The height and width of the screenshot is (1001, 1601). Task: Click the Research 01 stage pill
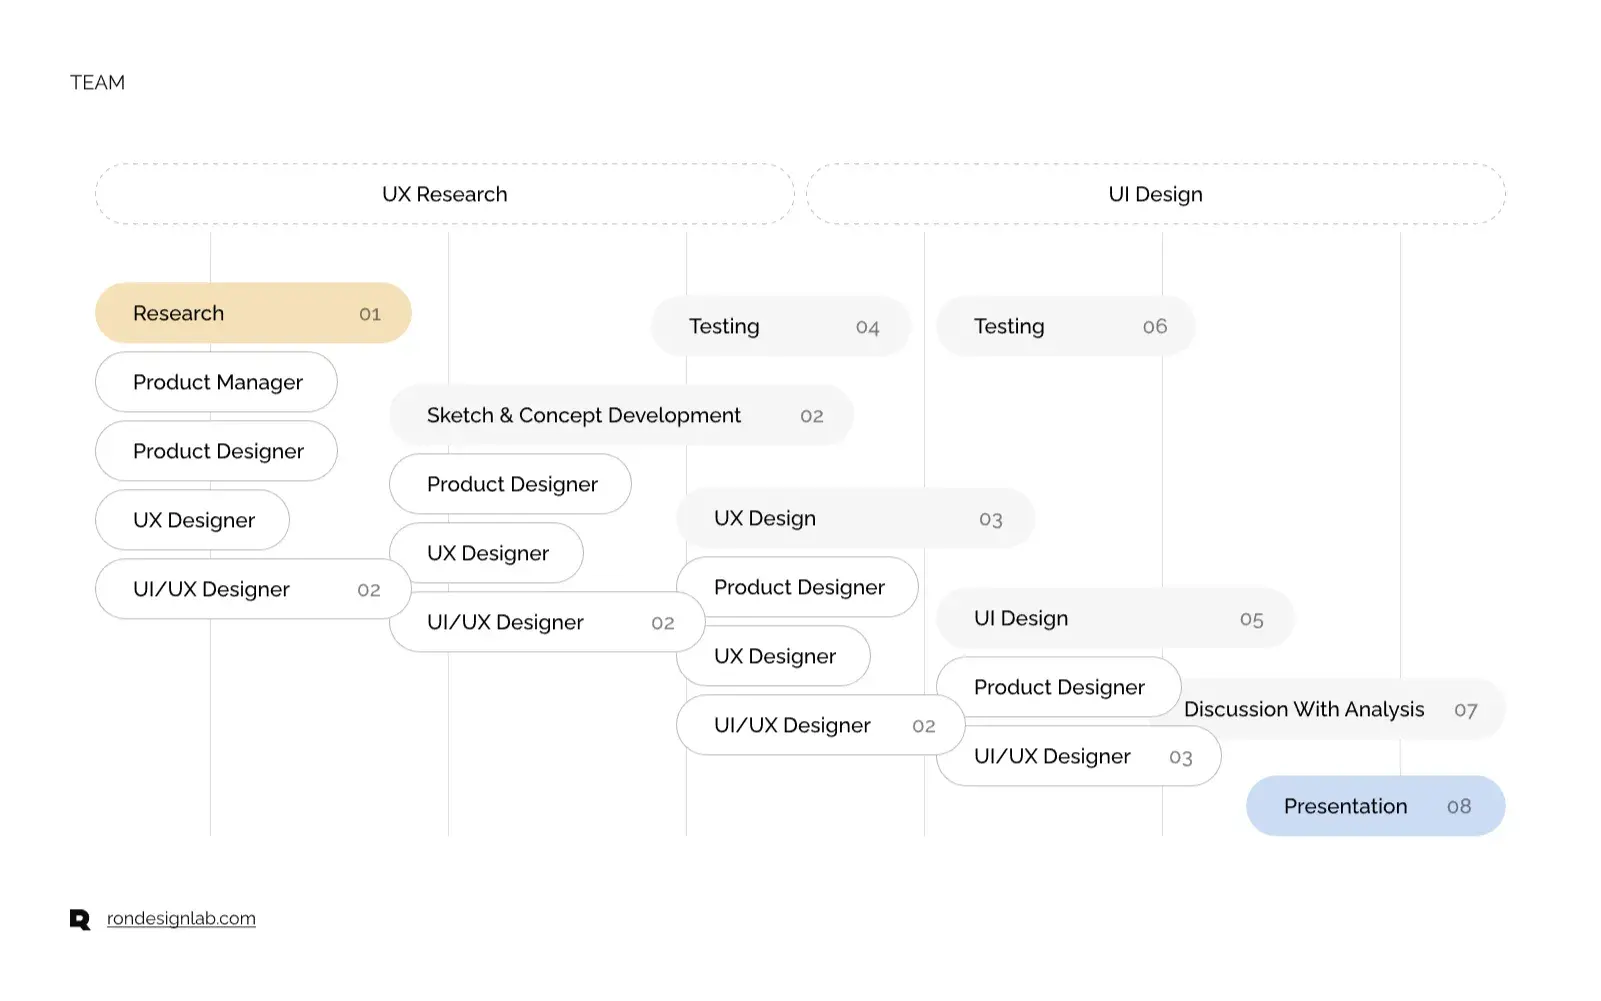tap(253, 313)
